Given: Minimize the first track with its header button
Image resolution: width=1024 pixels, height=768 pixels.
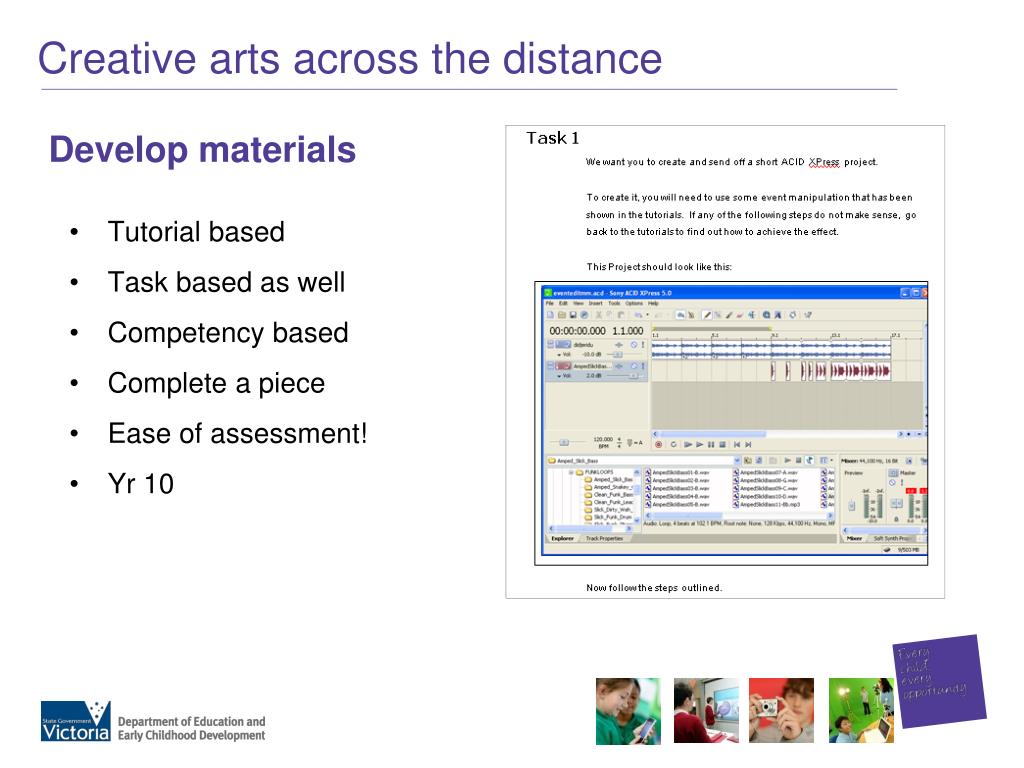Looking at the screenshot, I should point(551,344).
